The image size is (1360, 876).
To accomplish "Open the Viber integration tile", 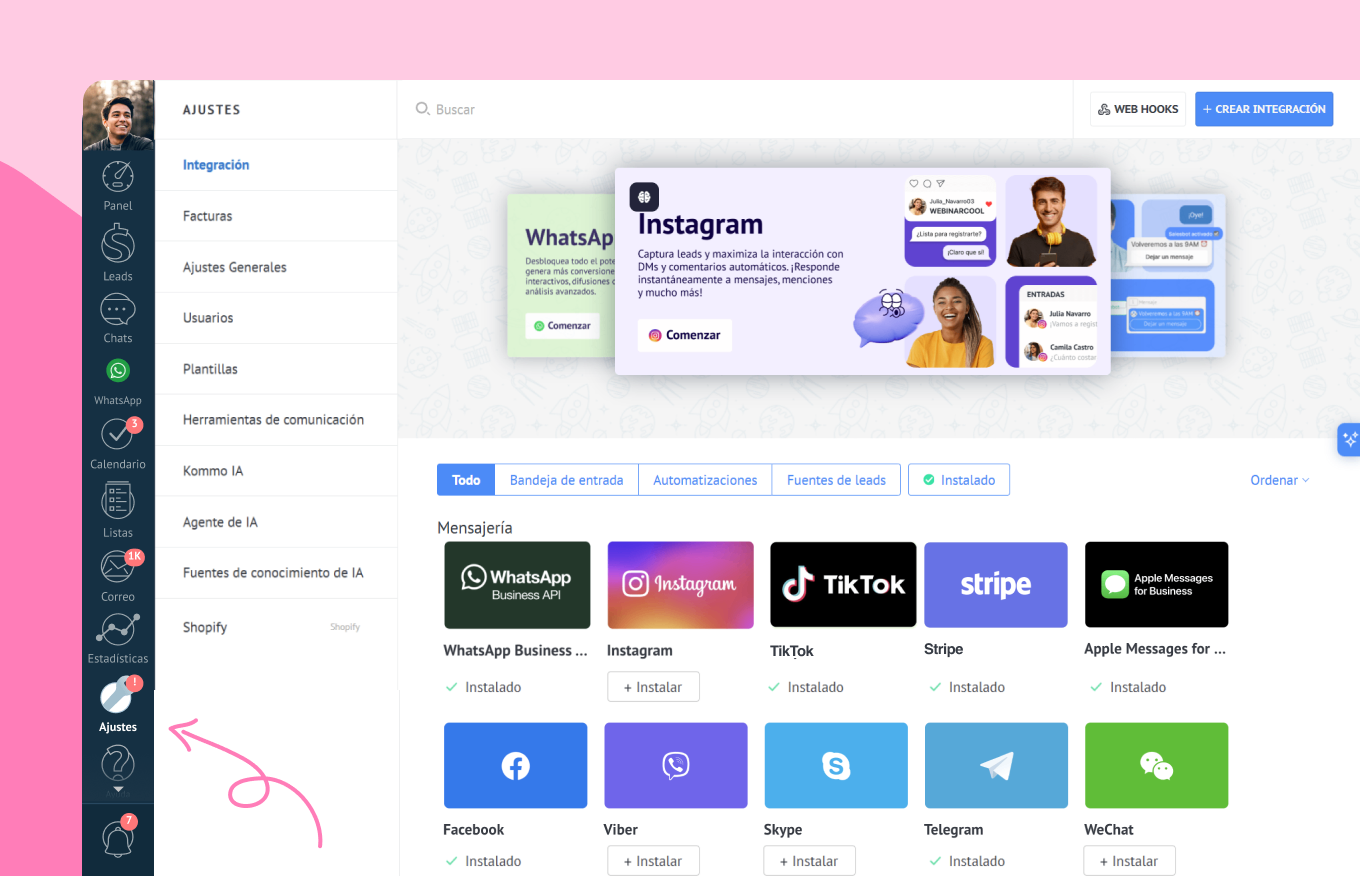I will [x=676, y=766].
